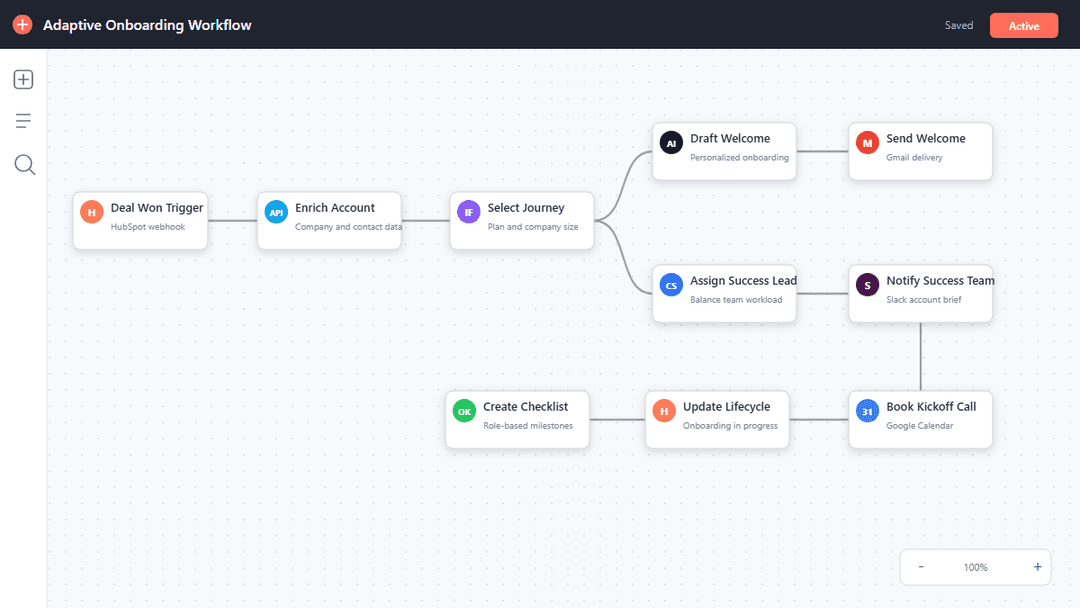Click the Gmail delivery subtitle

click(914, 158)
